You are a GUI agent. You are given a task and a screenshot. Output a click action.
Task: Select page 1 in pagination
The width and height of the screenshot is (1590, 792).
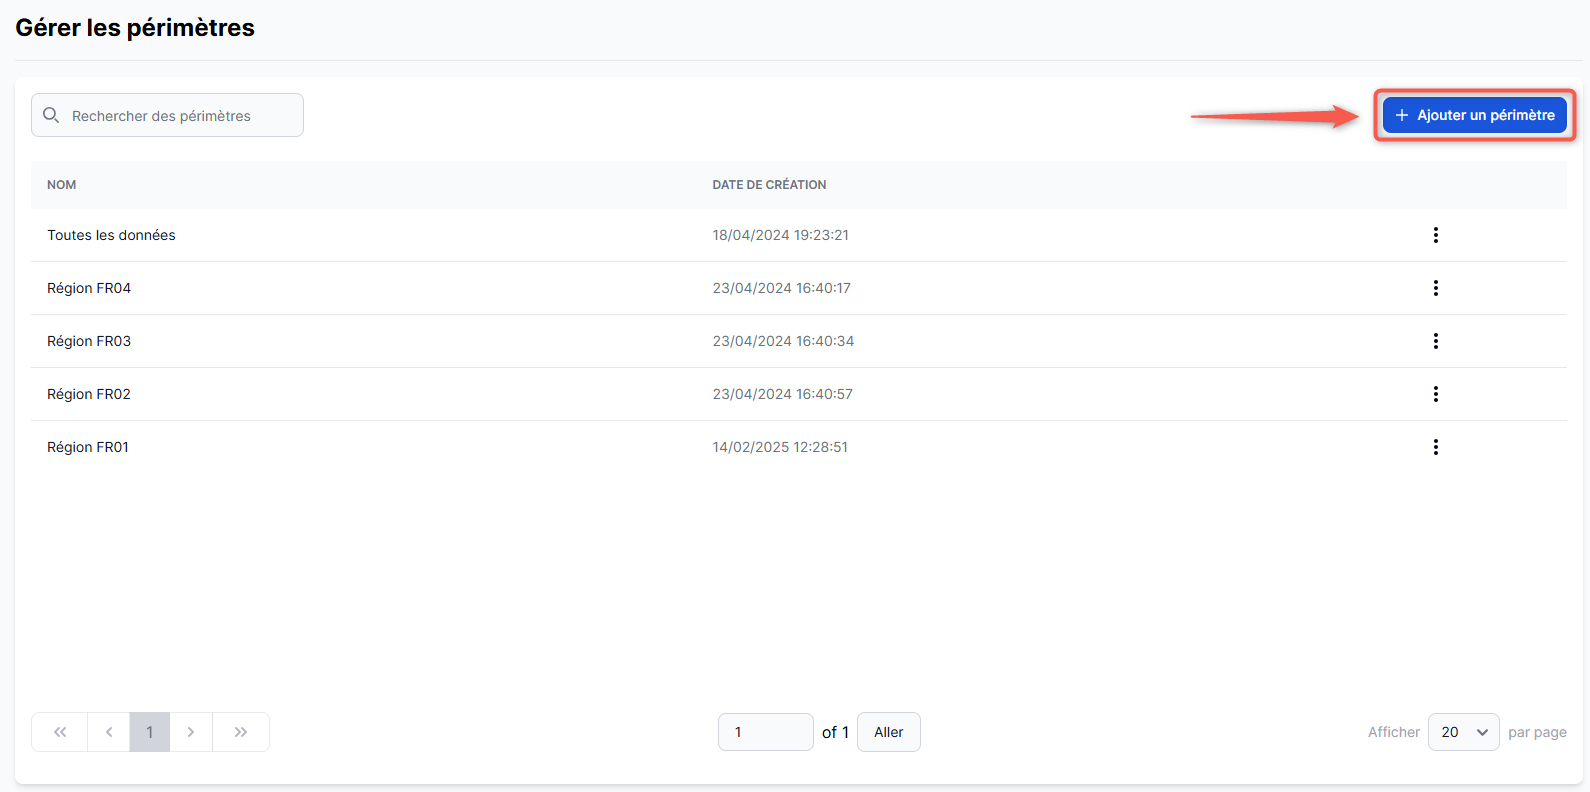point(150,732)
